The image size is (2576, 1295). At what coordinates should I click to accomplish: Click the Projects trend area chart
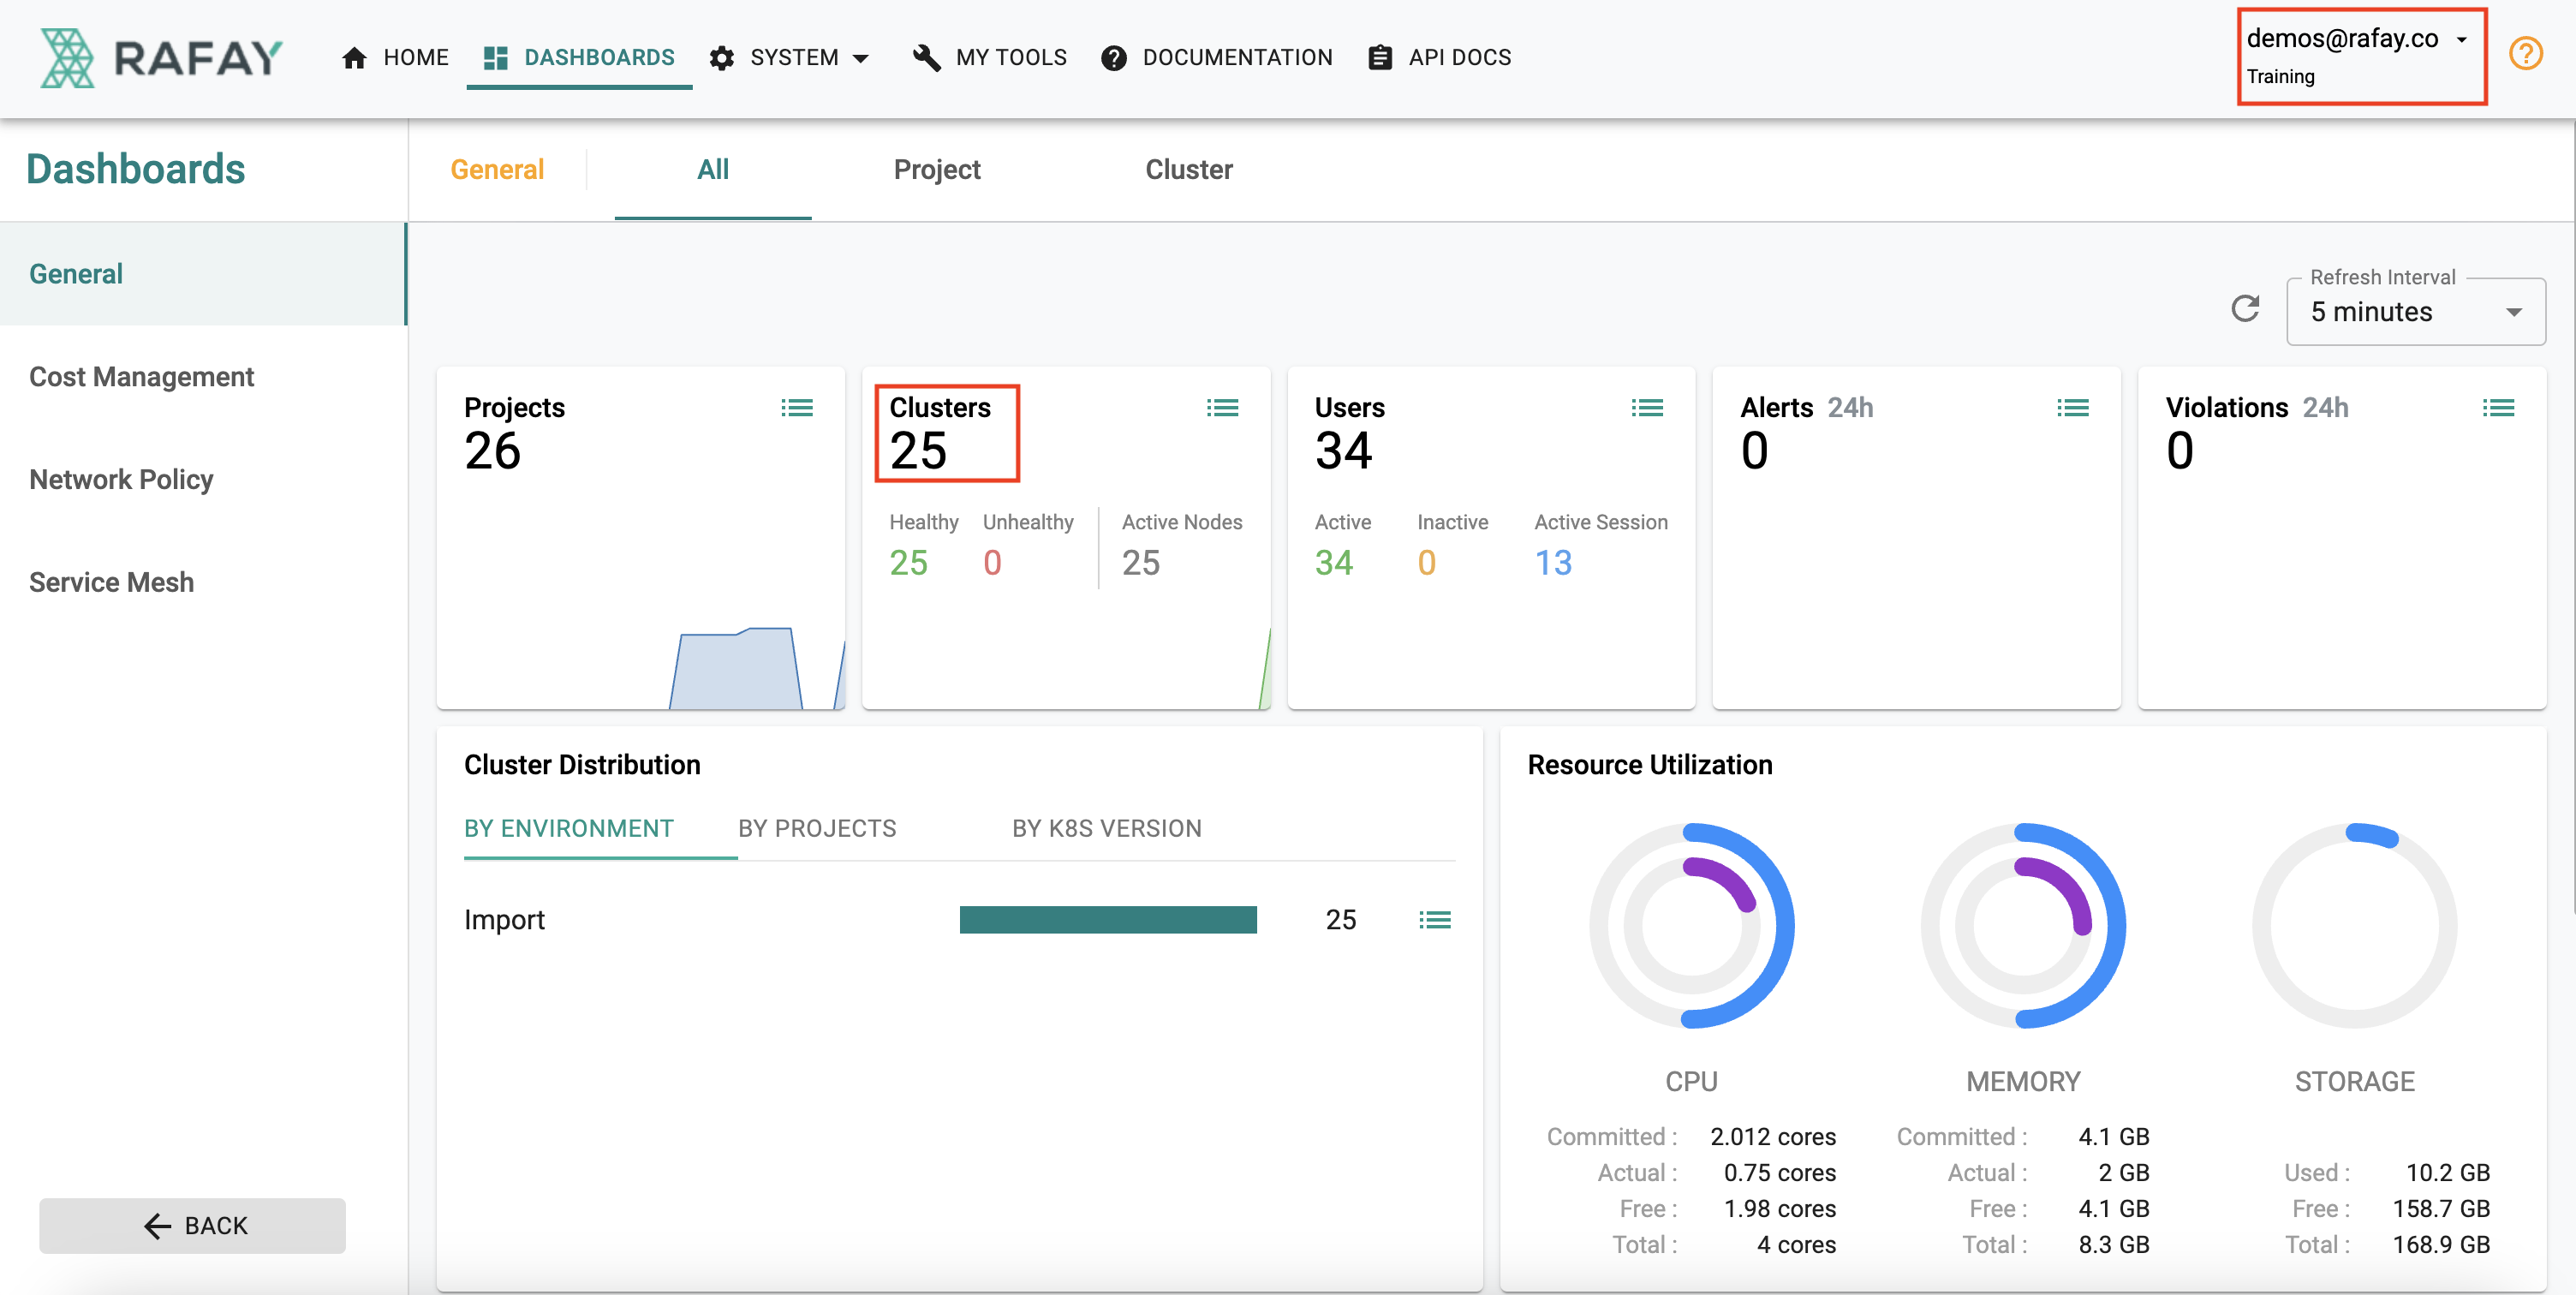tap(757, 668)
